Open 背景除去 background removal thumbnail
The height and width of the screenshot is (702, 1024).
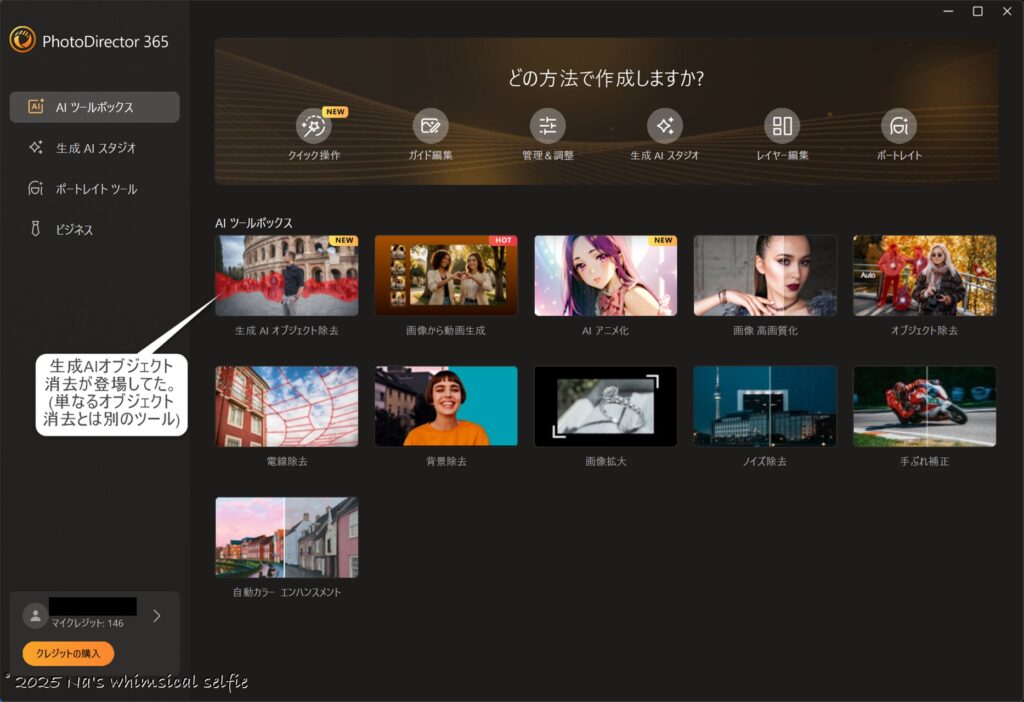click(x=446, y=406)
